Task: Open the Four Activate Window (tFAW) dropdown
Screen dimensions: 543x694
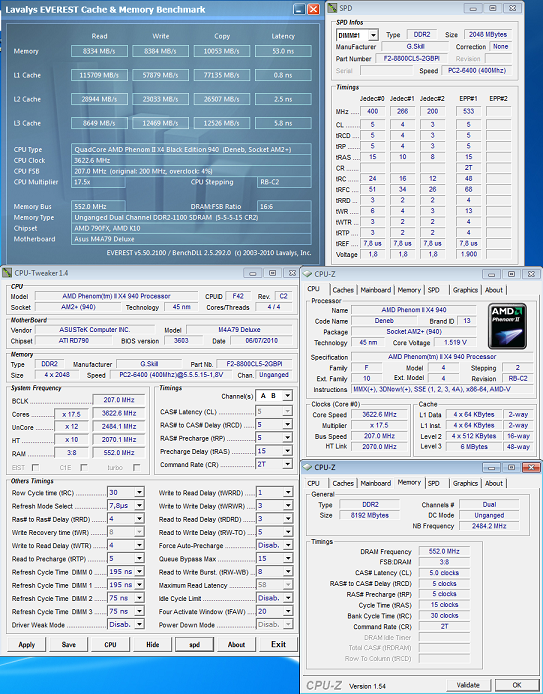Action: (288, 611)
